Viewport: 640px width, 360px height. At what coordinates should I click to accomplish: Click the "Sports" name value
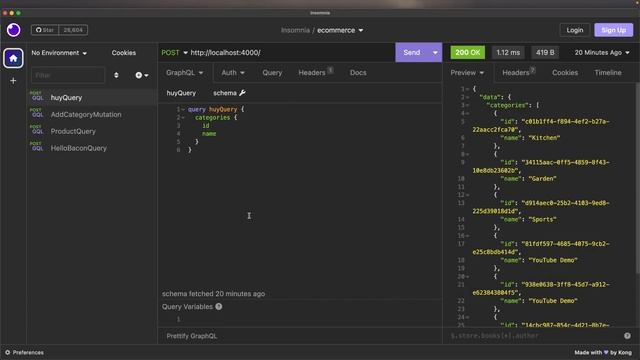pyautogui.click(x=542, y=220)
